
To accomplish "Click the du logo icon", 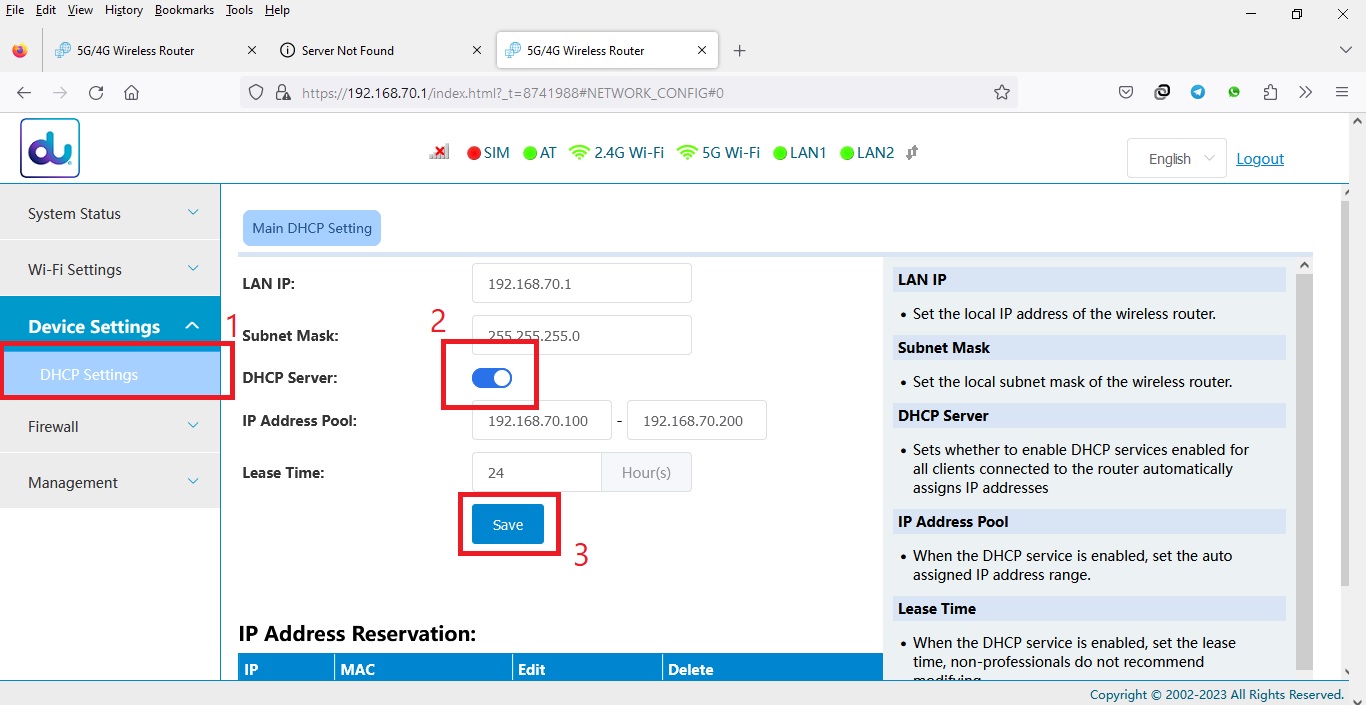I will [50, 149].
